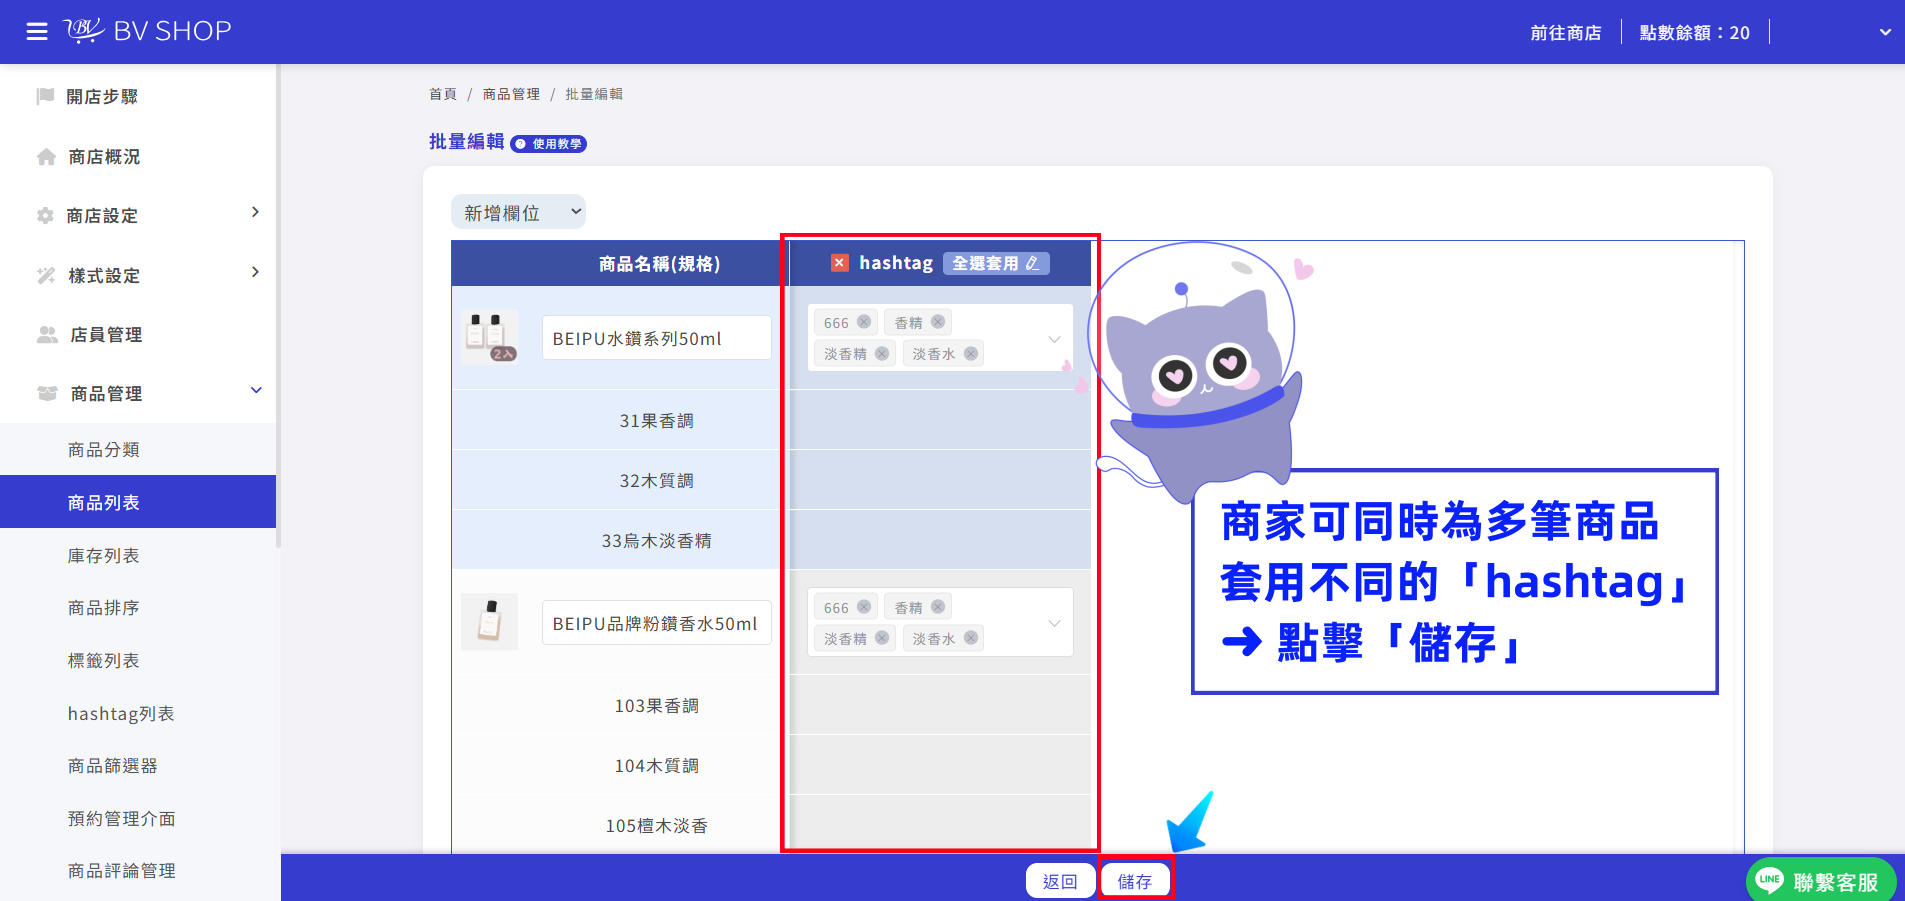
Task: Open the 新增欄位 dropdown
Action: click(x=518, y=212)
